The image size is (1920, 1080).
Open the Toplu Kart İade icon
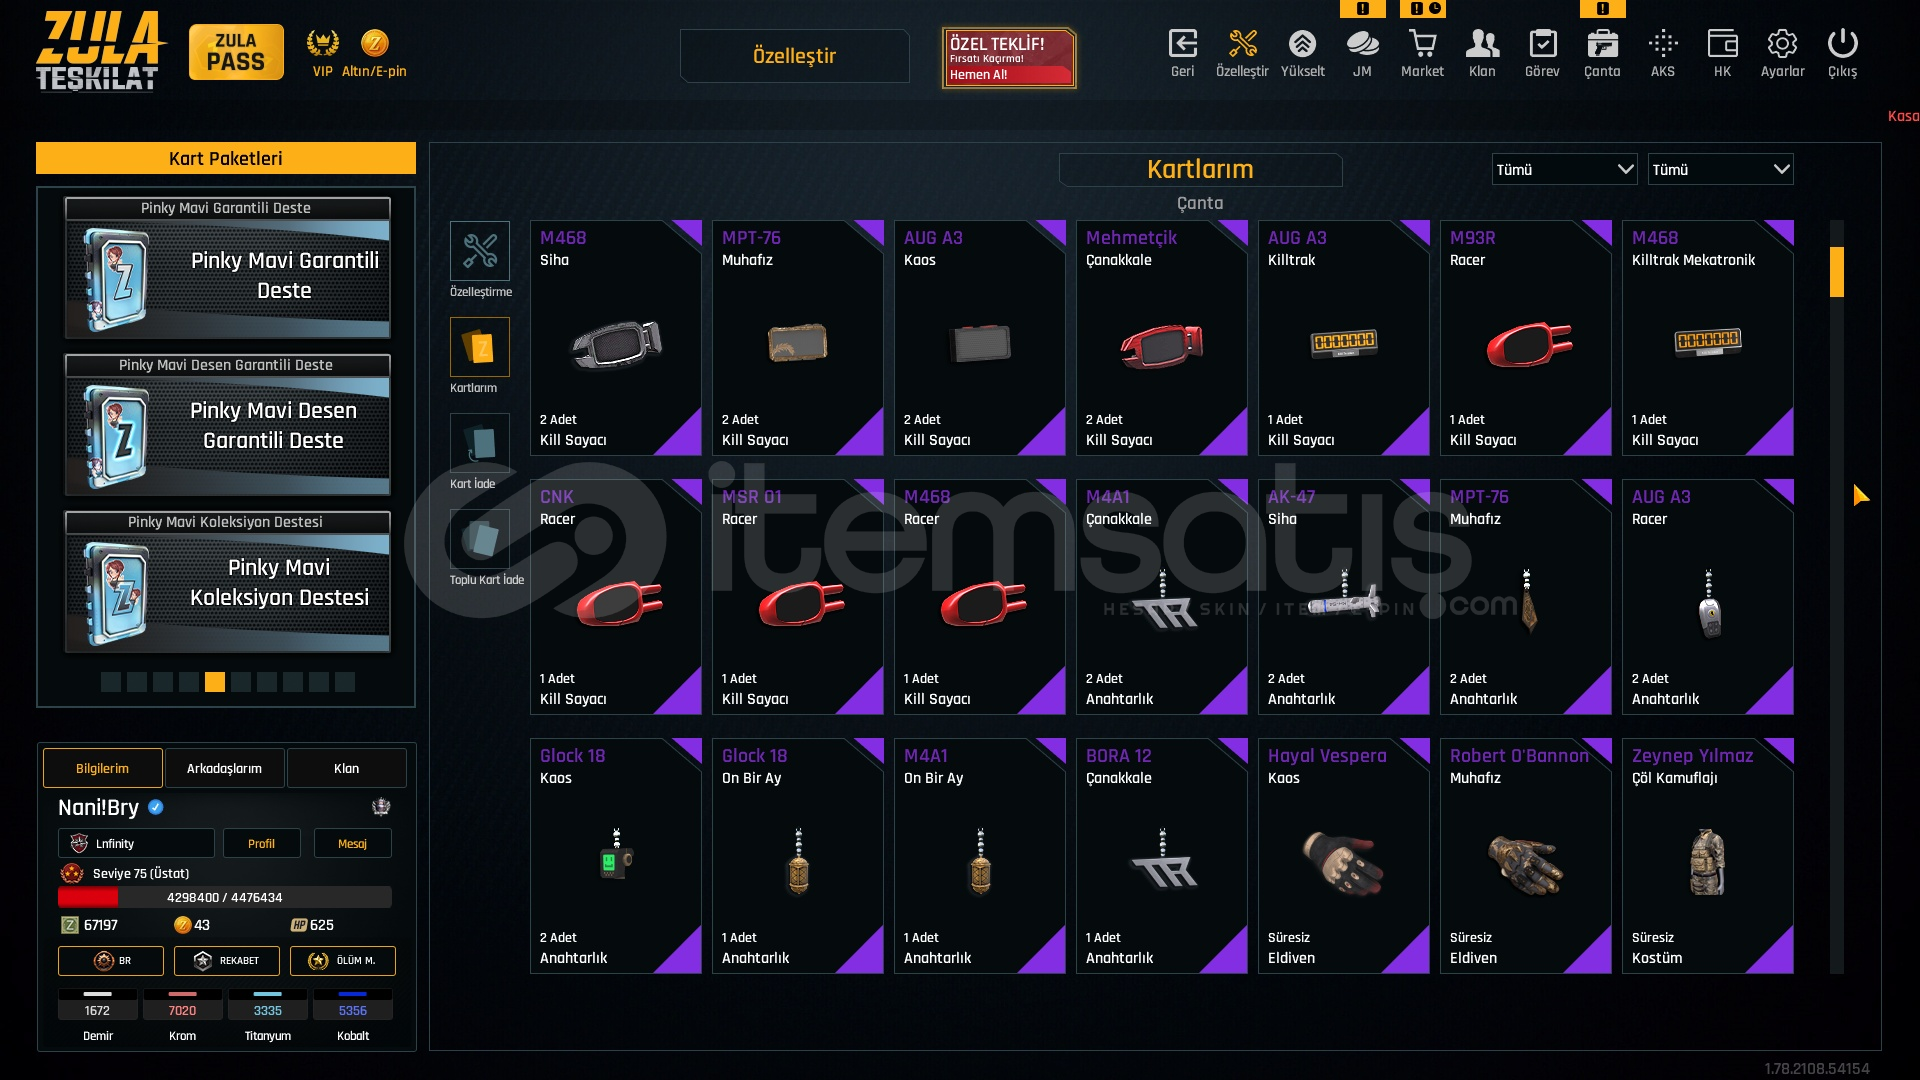click(x=480, y=539)
